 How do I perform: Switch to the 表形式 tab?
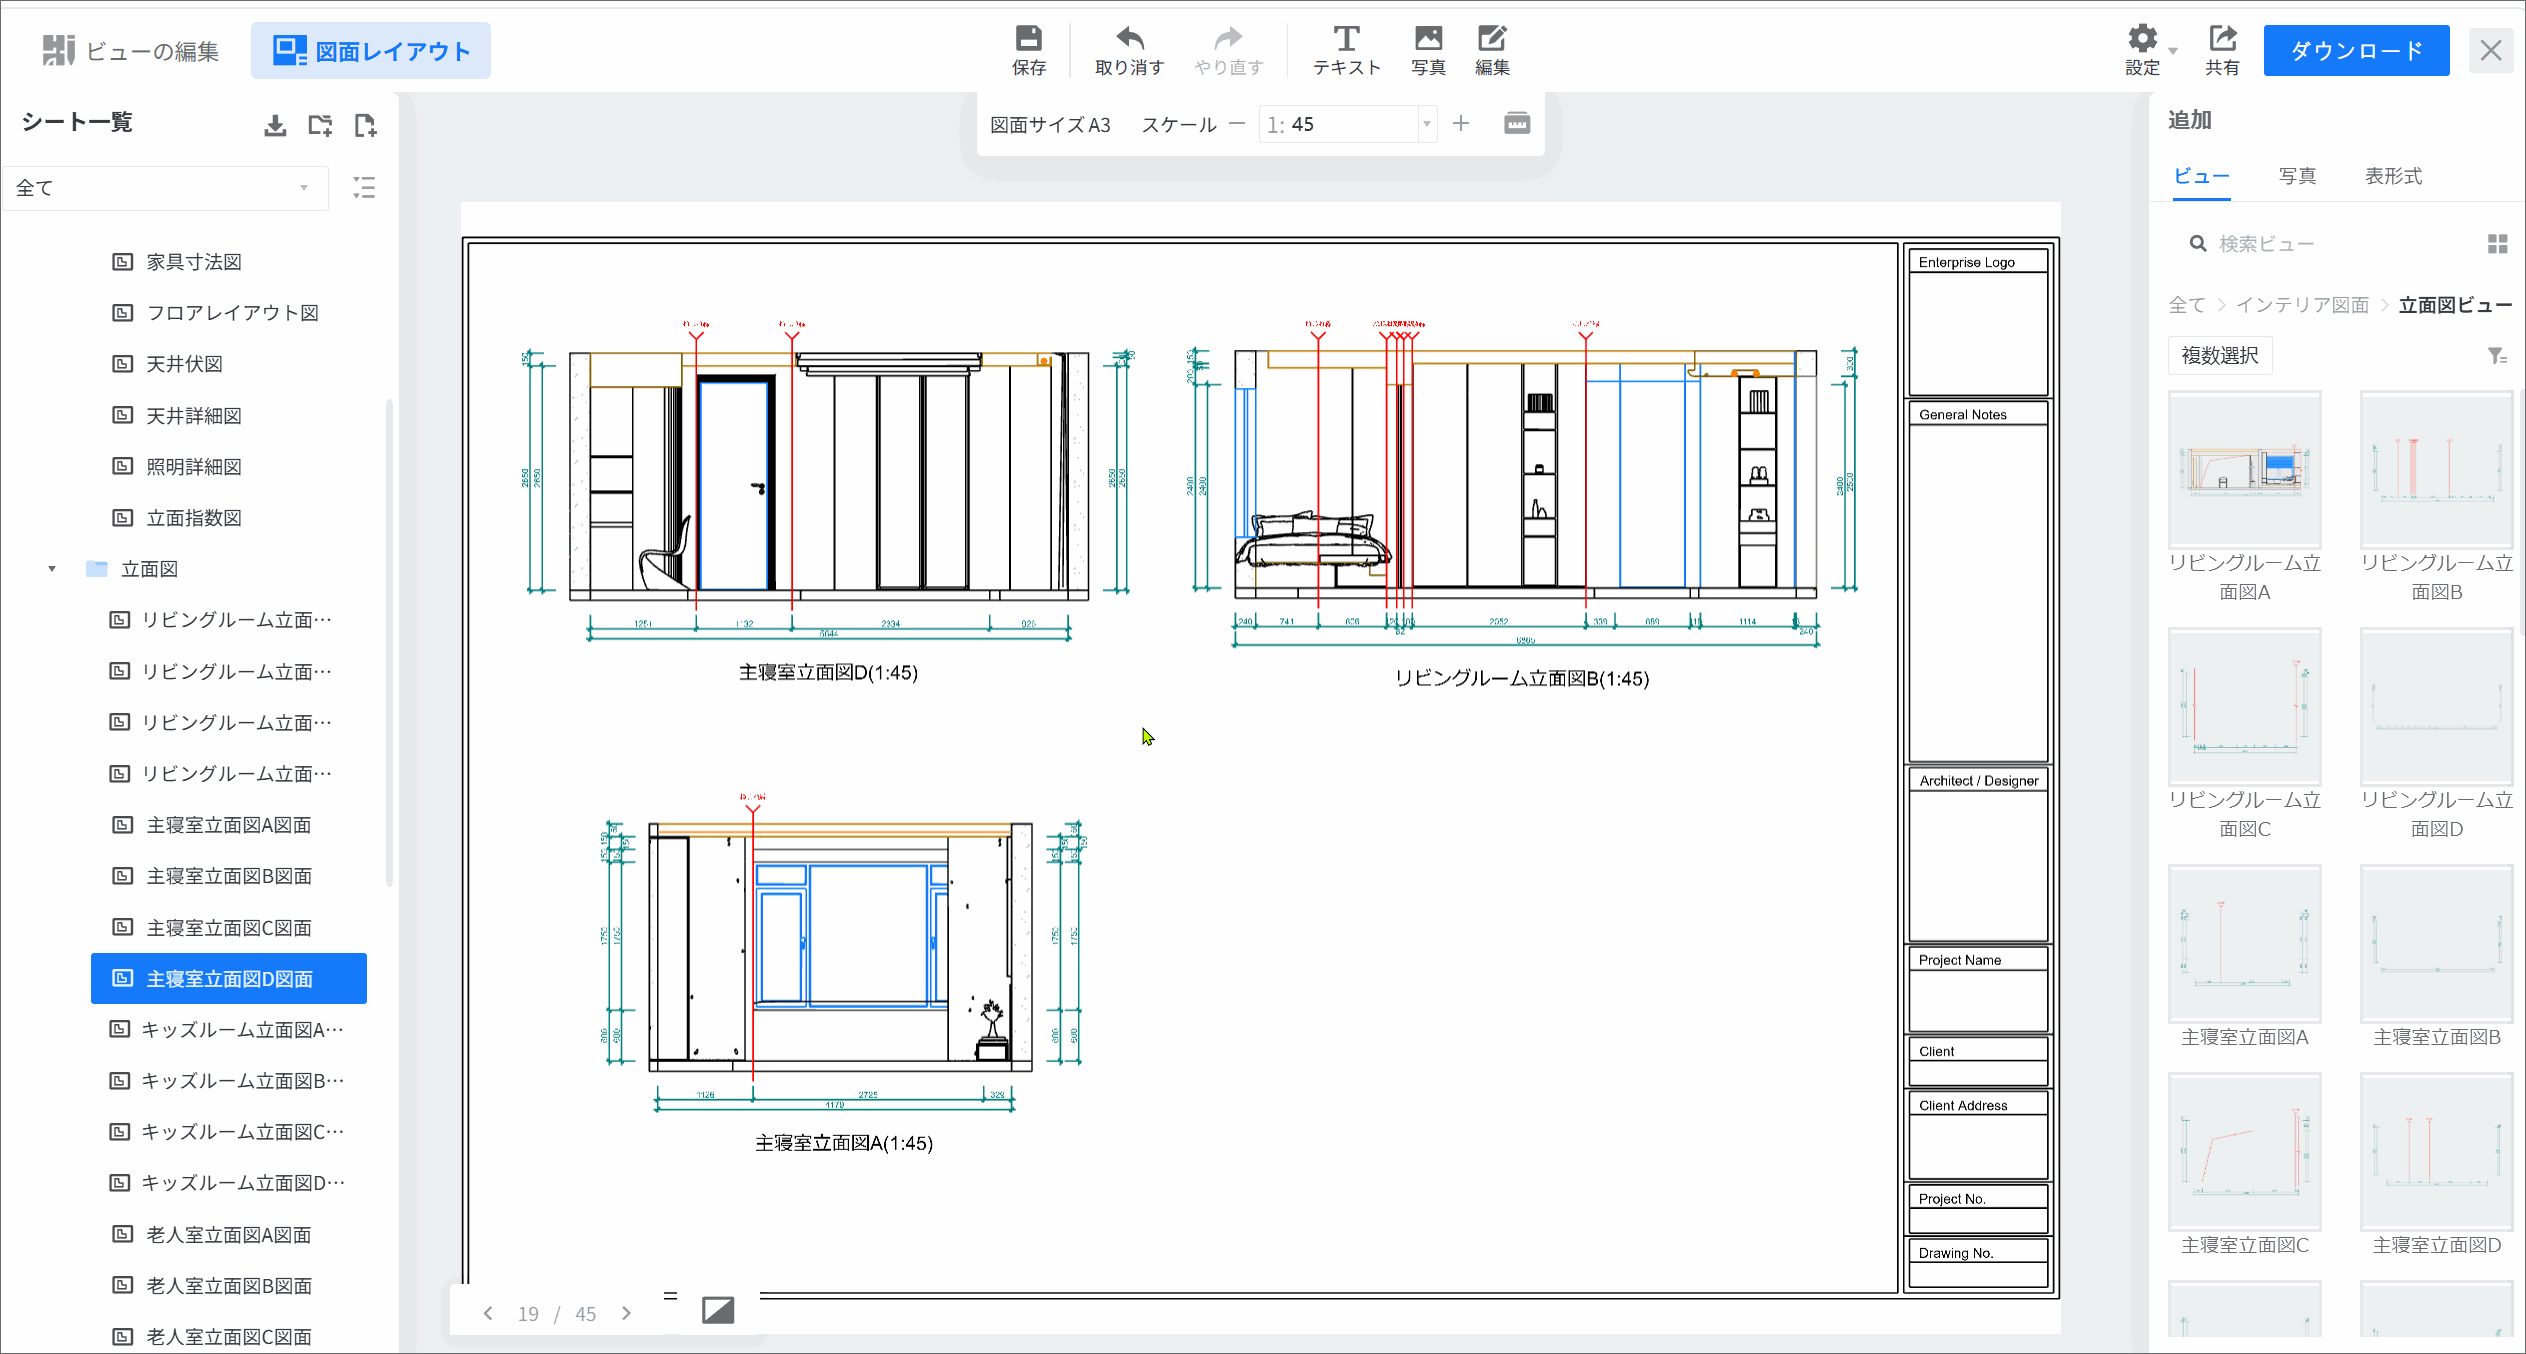2393,176
